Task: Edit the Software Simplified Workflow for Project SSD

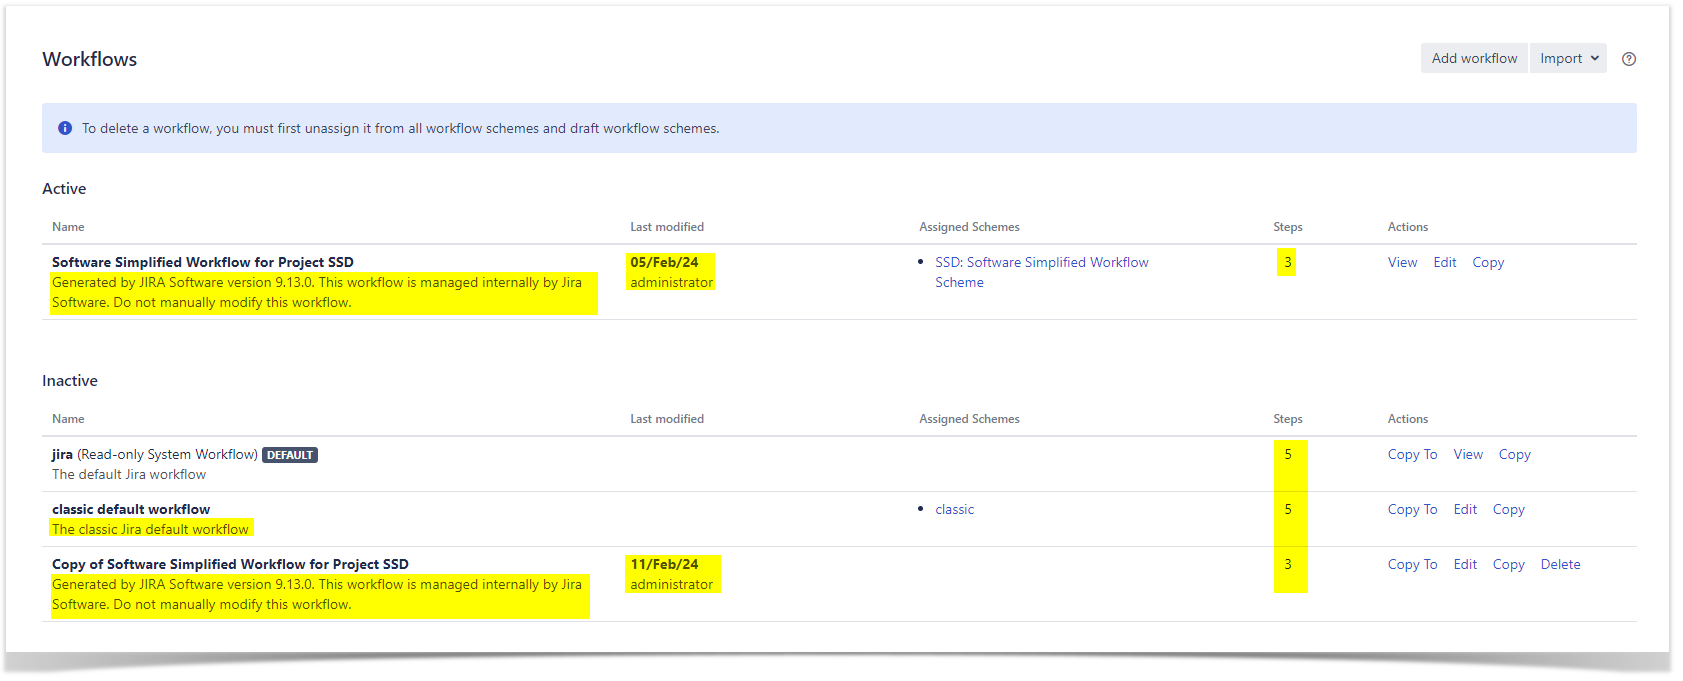Action: pyautogui.click(x=1444, y=263)
